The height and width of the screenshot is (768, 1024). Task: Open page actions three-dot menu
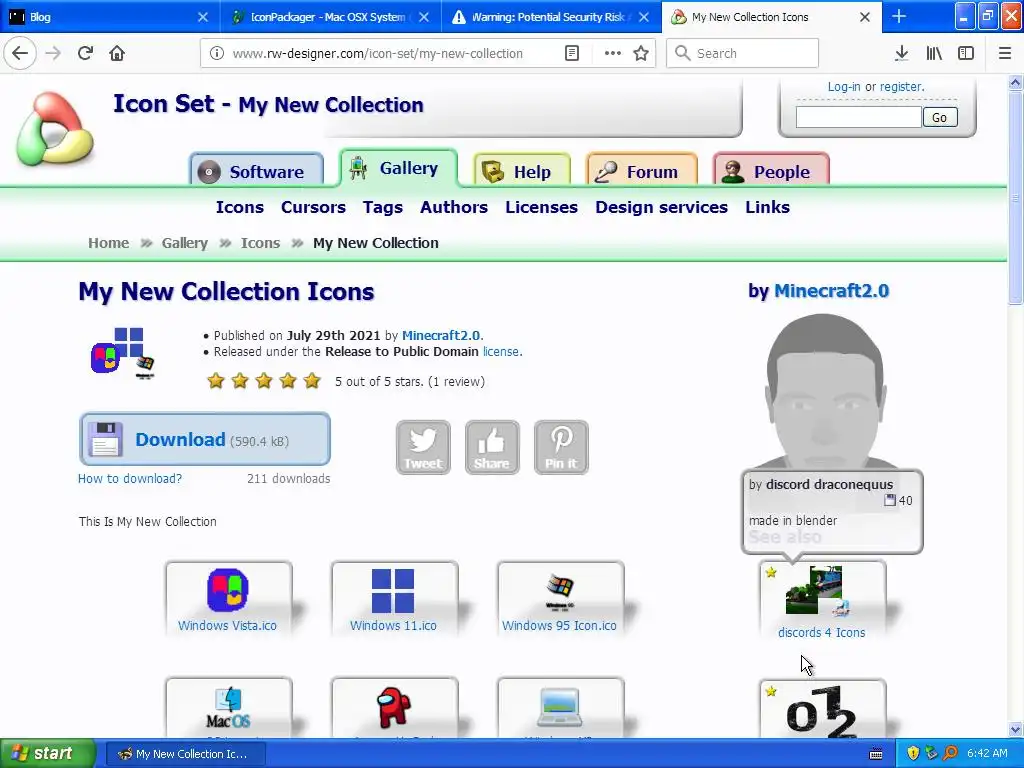613,53
